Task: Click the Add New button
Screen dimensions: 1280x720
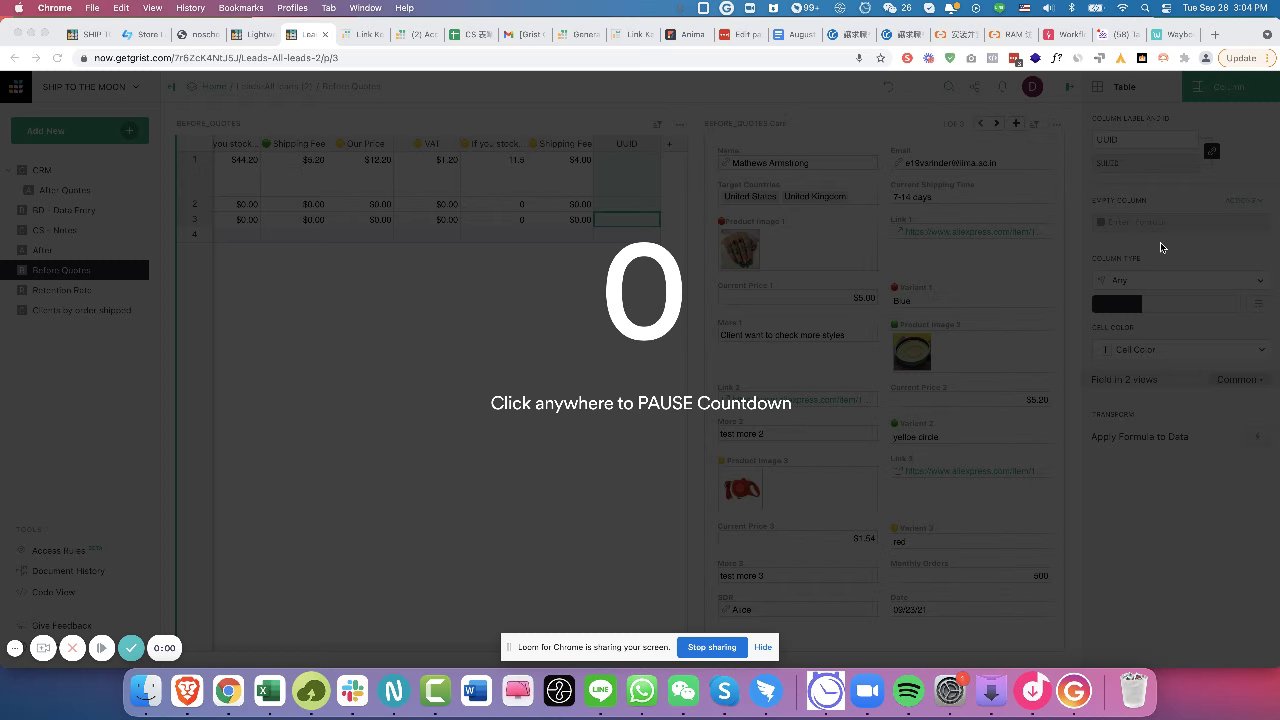Action: click(79, 130)
